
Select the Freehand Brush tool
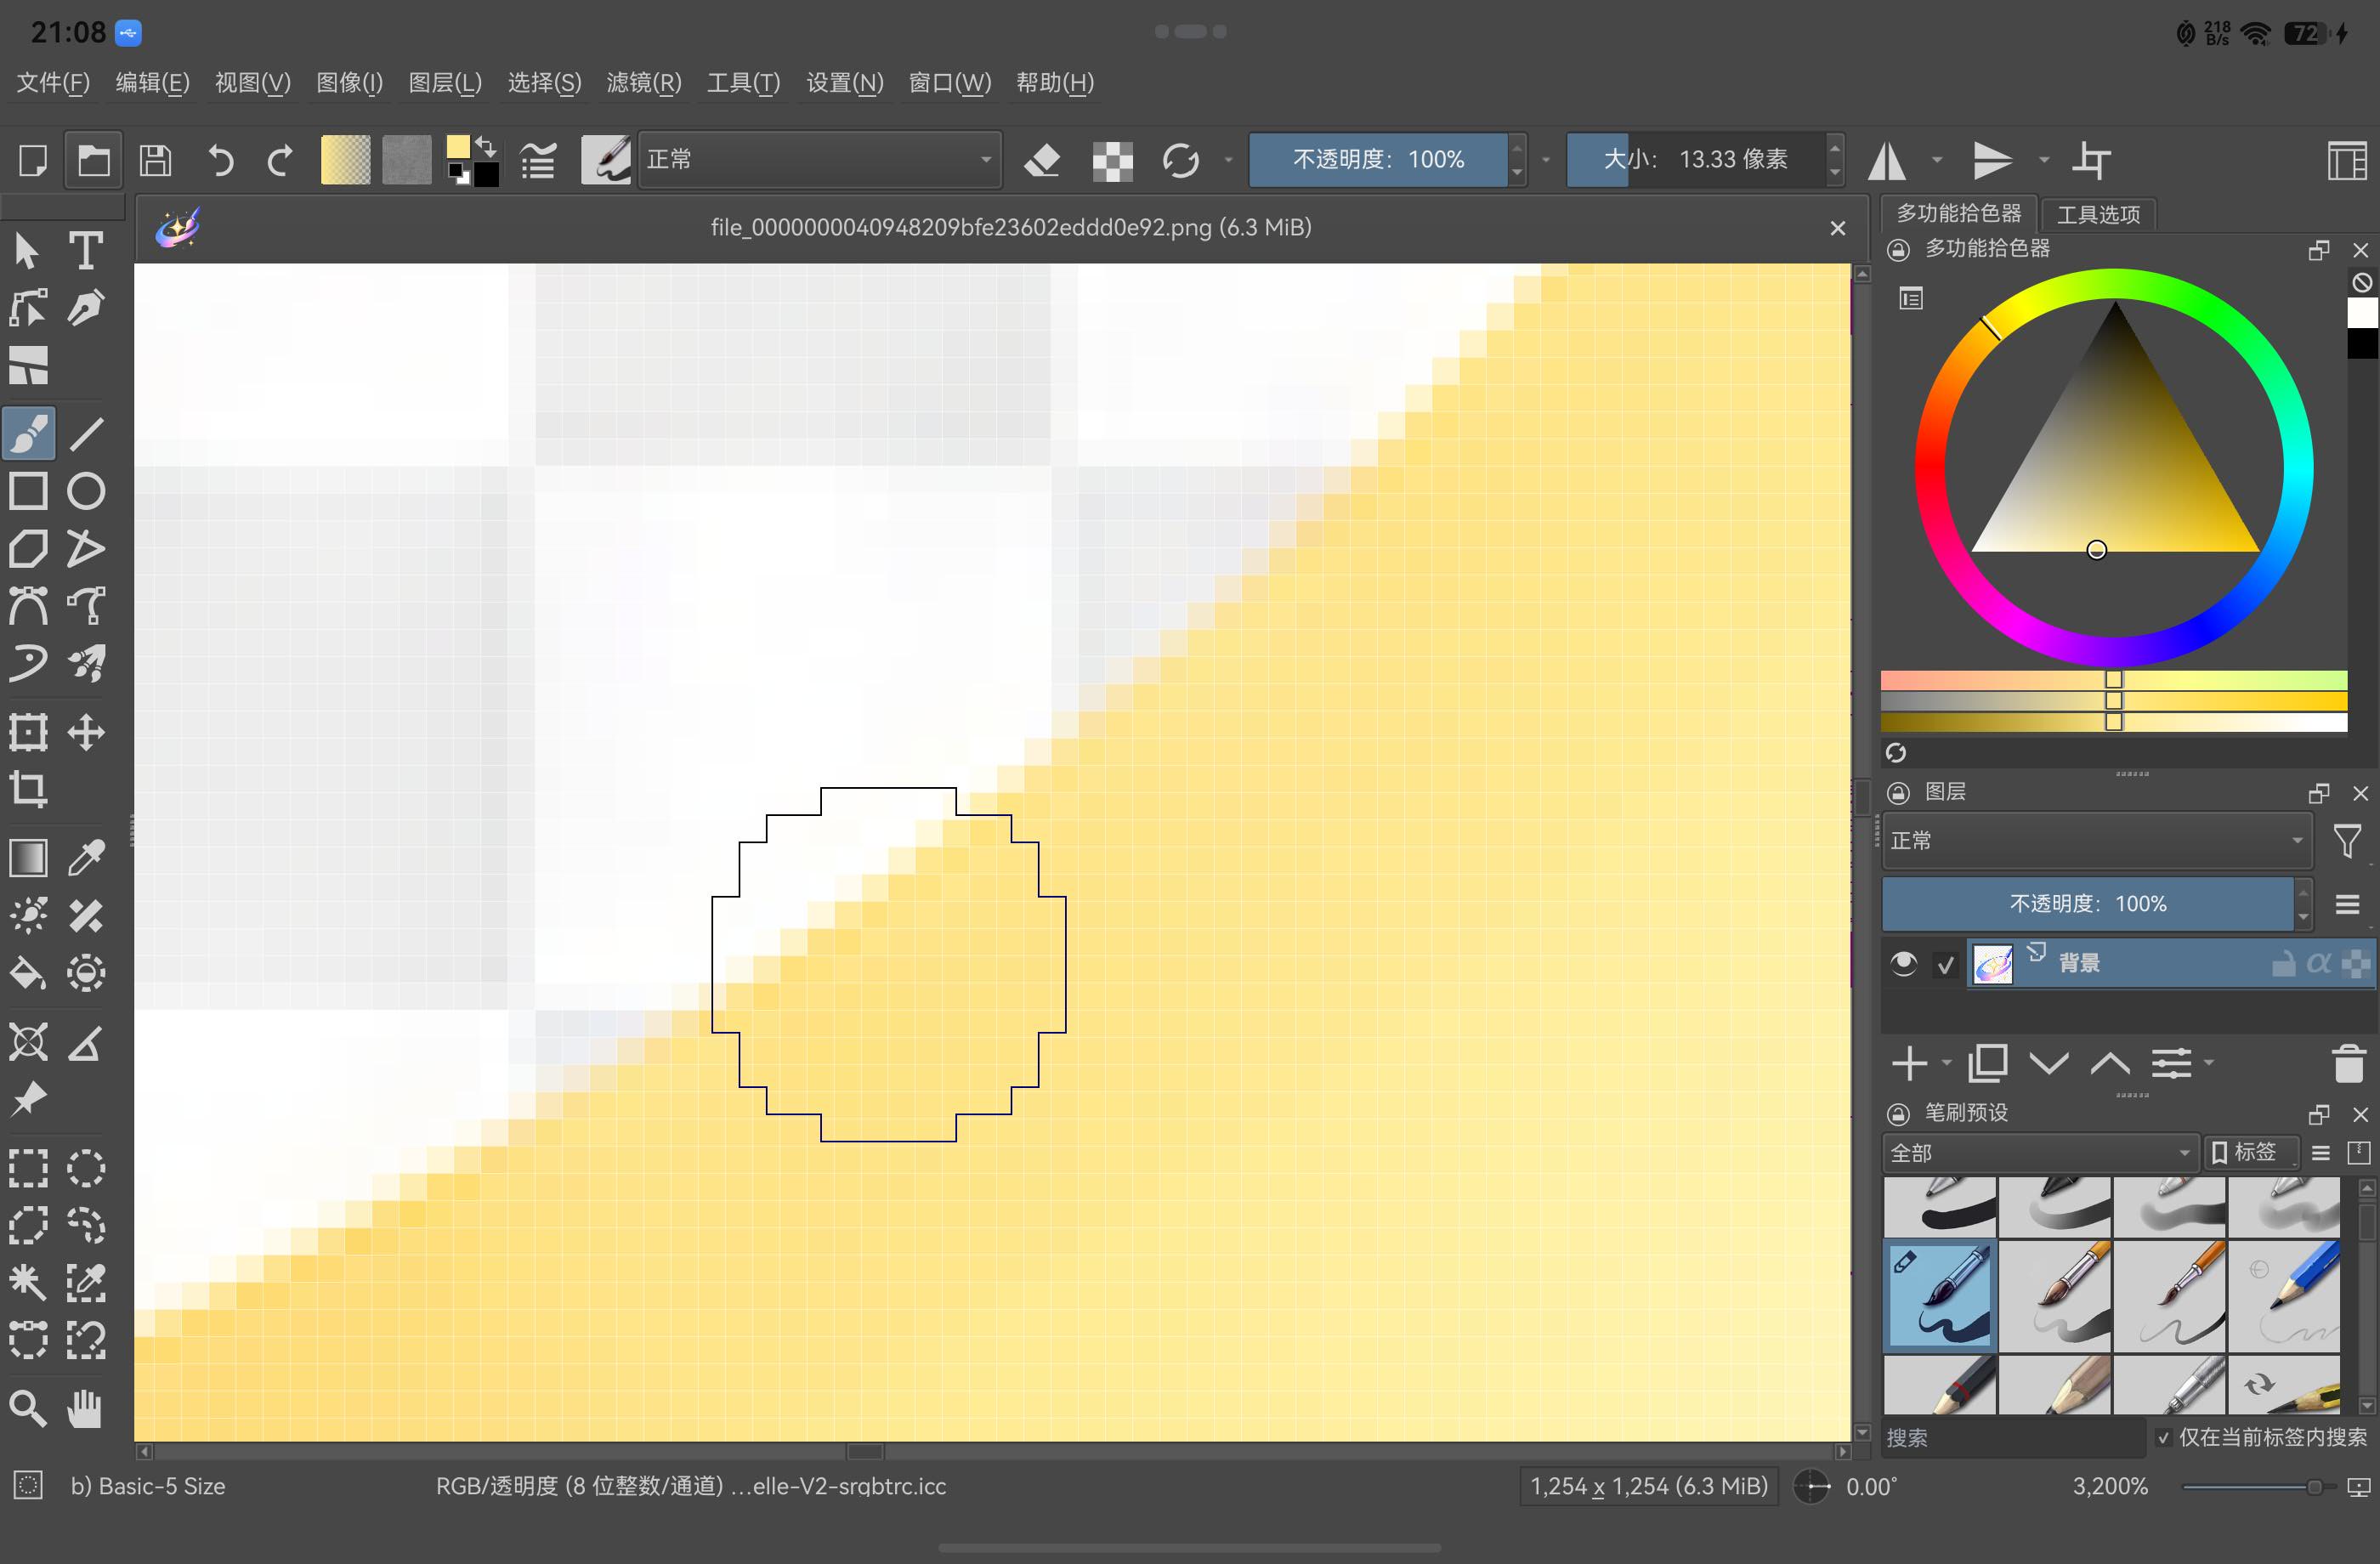tap(28, 433)
